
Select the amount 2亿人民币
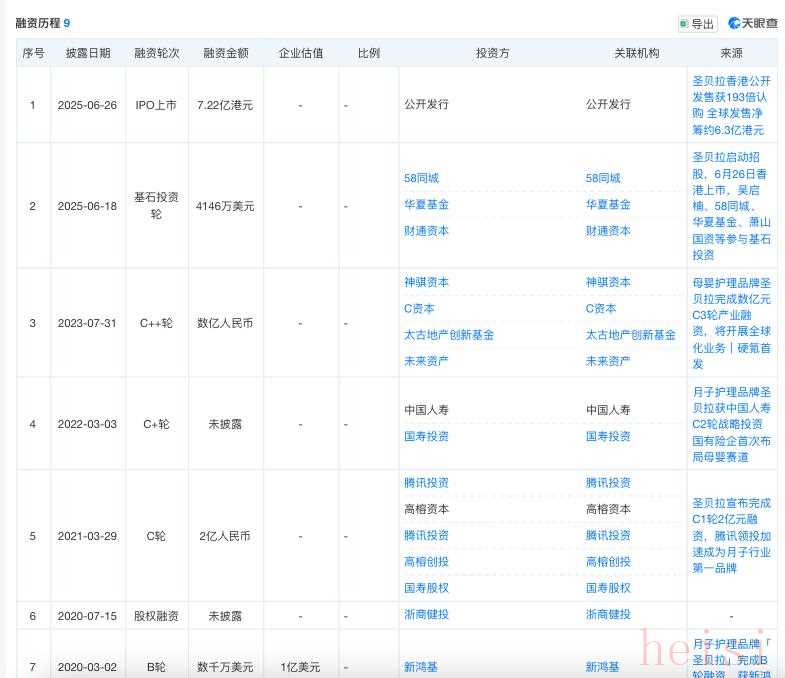(x=225, y=536)
